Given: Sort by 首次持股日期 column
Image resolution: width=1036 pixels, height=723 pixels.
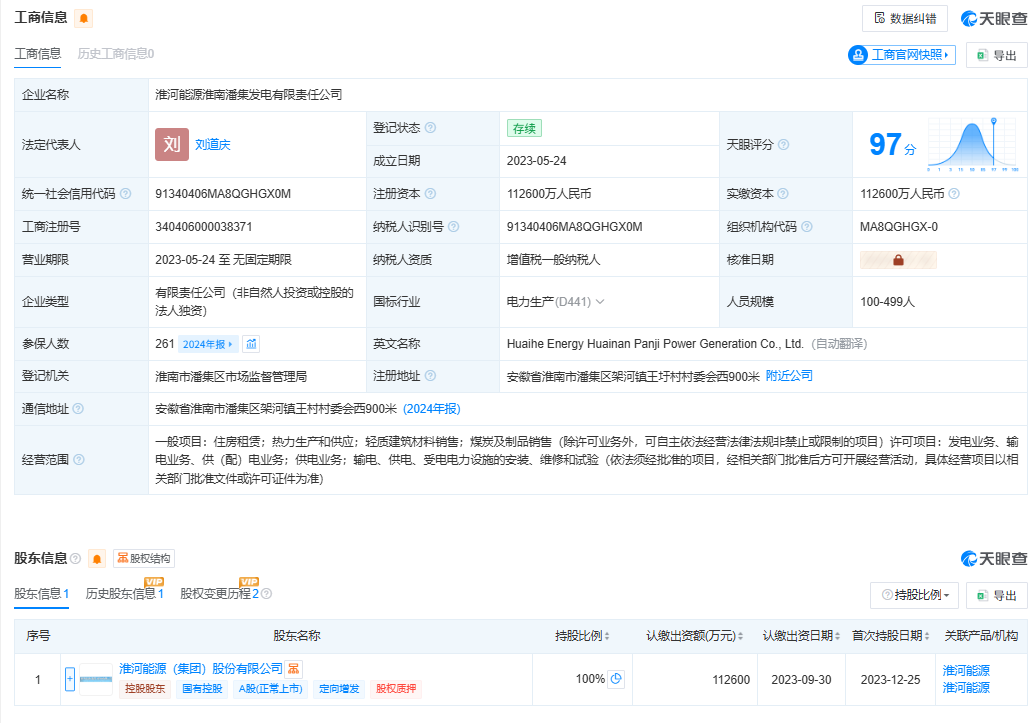Looking at the screenshot, I should (x=888, y=636).
